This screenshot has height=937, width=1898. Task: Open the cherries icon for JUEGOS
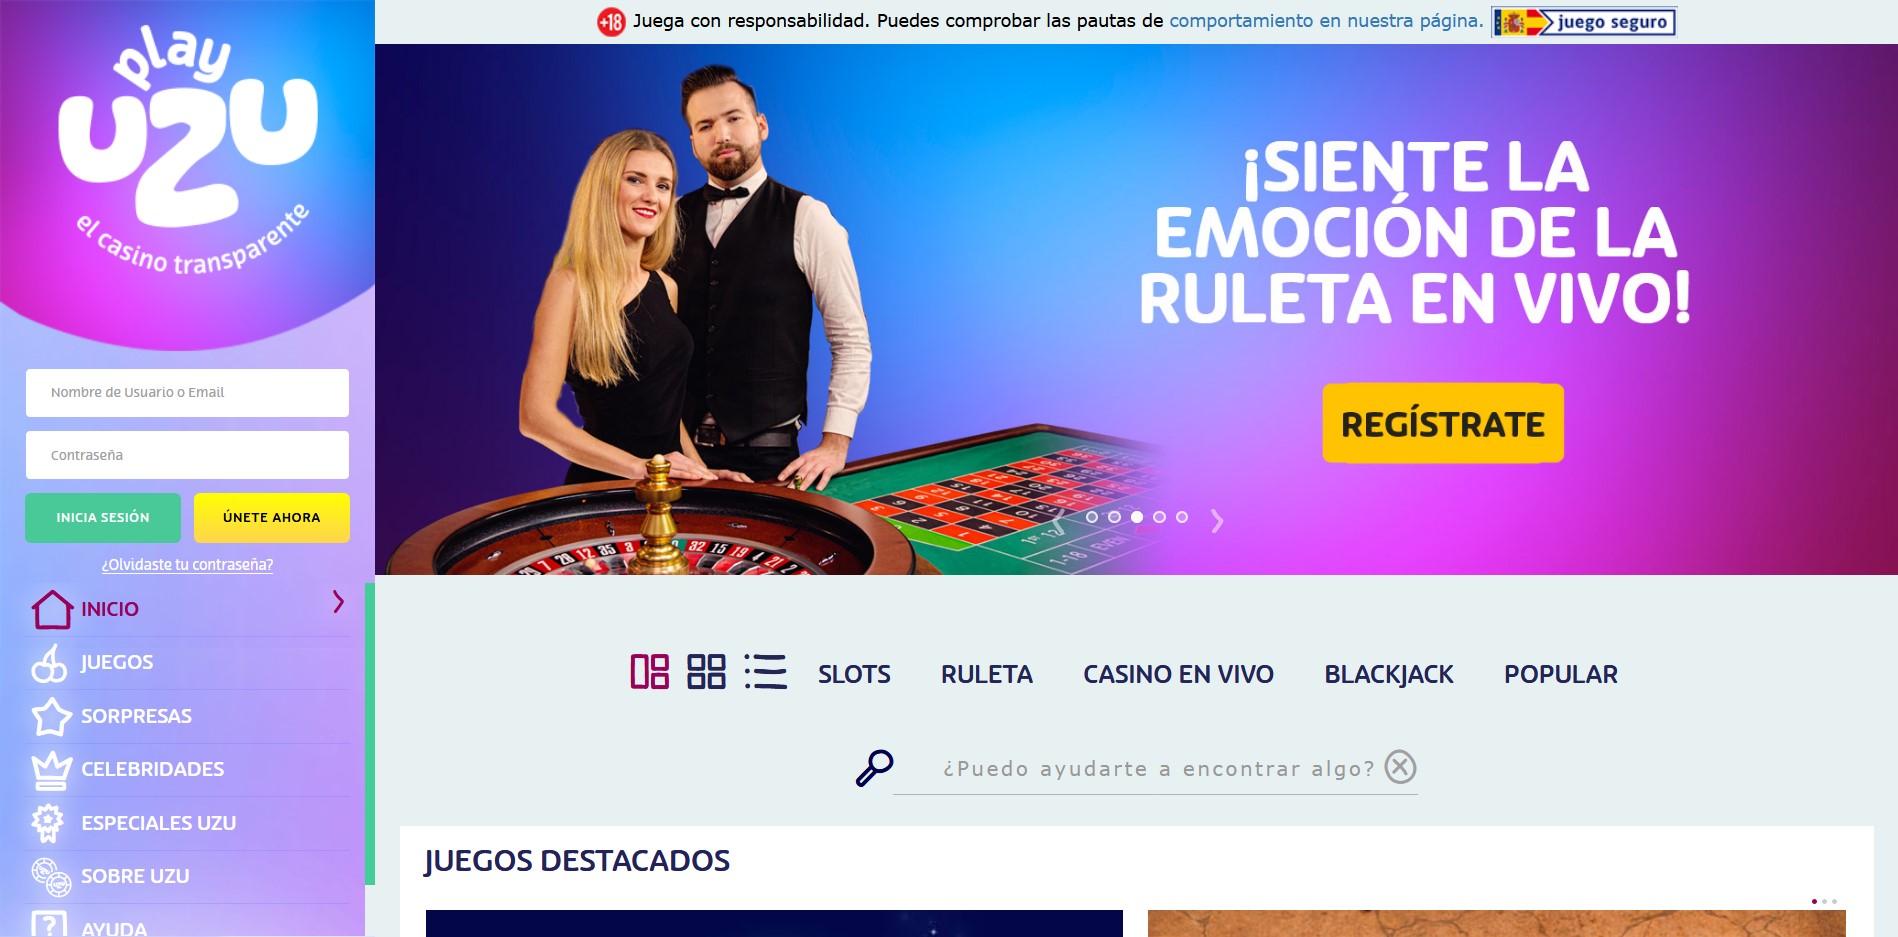(x=50, y=663)
